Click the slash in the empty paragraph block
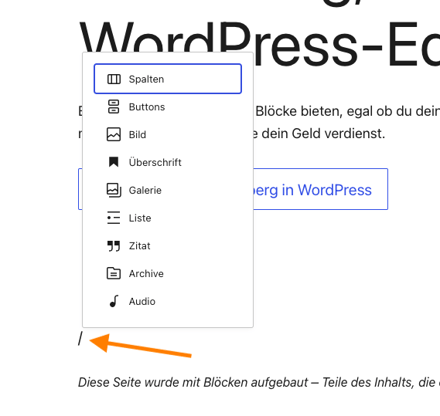The width and height of the screenshot is (440, 416). click(x=80, y=339)
